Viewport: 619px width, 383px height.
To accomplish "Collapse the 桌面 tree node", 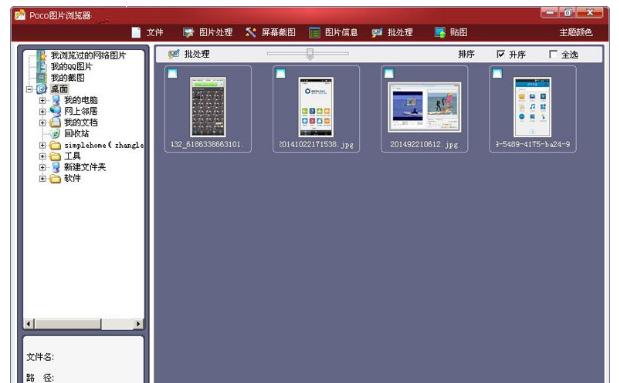I will [29, 89].
